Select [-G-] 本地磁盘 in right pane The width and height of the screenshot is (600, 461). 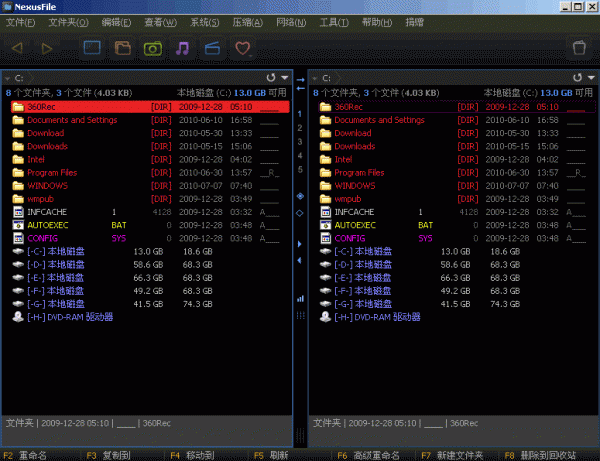tap(457, 304)
